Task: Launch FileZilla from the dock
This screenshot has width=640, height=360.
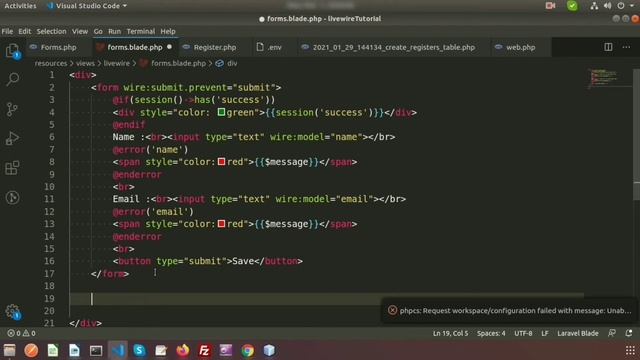Action: pos(204,350)
